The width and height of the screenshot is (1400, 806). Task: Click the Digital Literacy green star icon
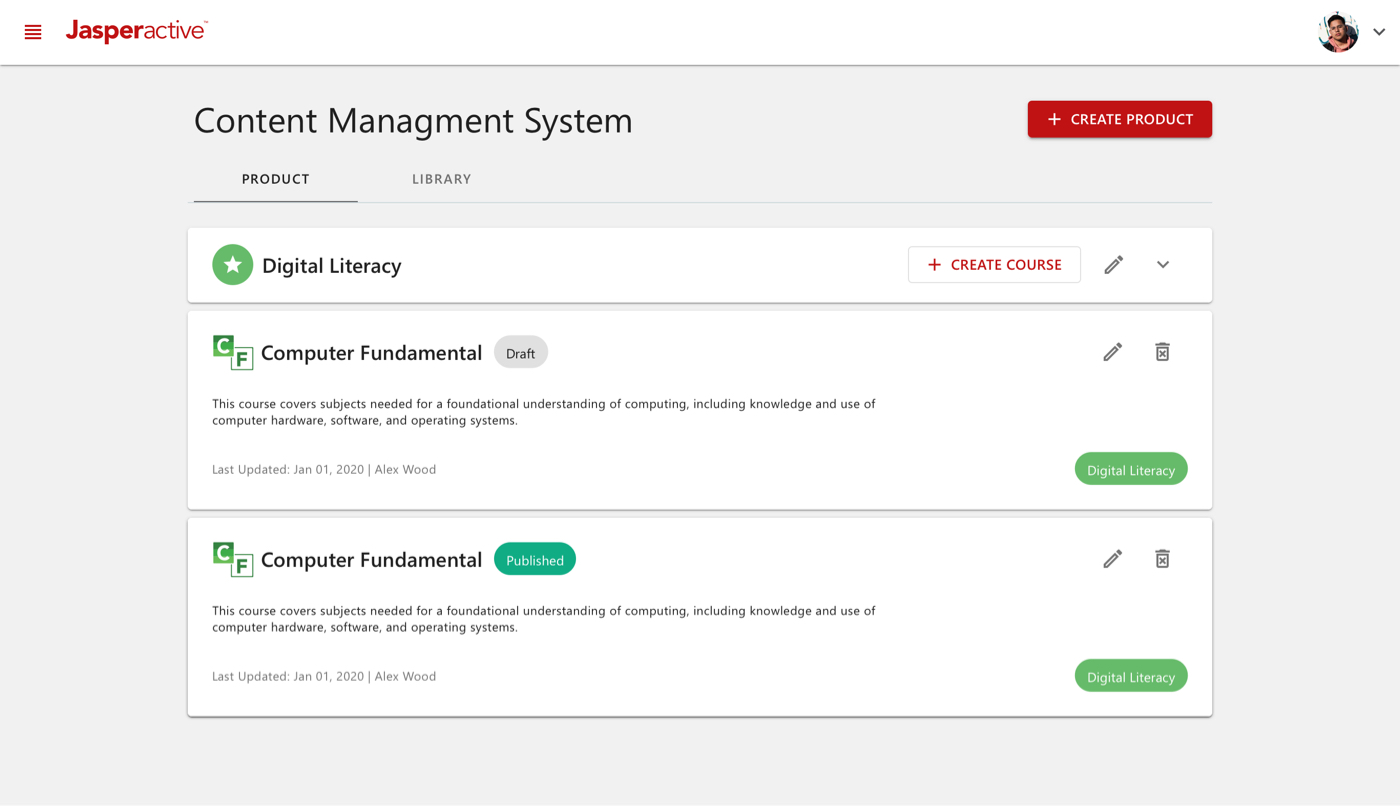click(x=232, y=265)
